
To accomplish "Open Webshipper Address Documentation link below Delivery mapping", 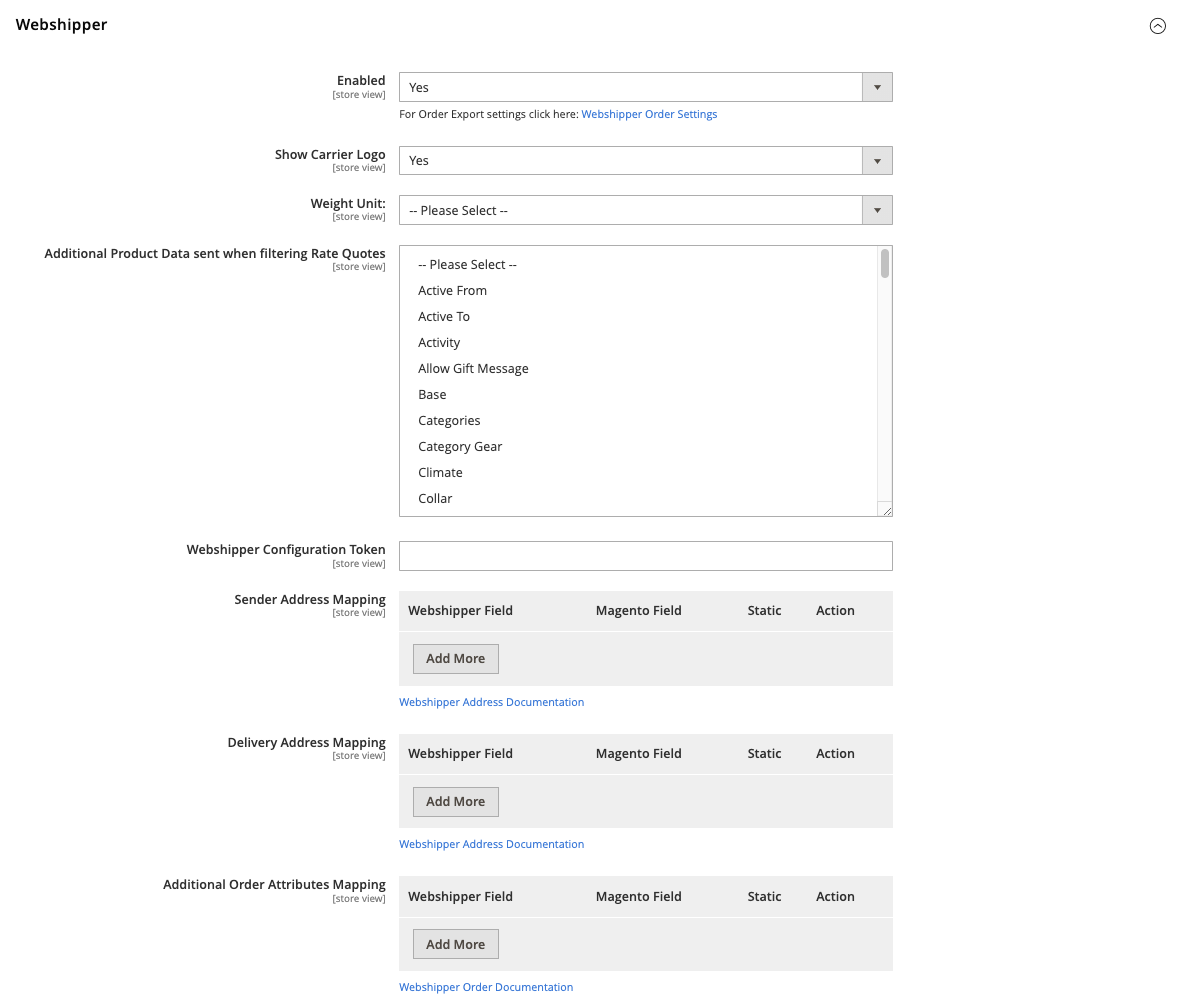I will click(x=492, y=844).
